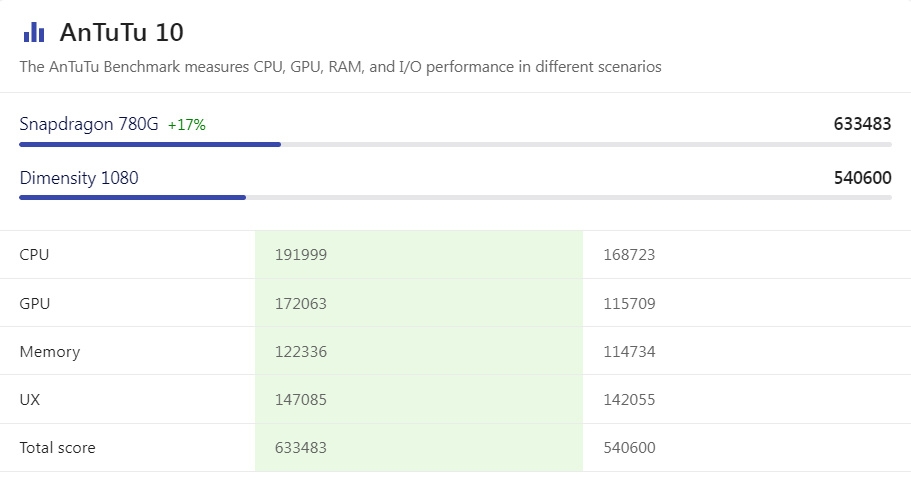Select the Total score row label

[58, 448]
